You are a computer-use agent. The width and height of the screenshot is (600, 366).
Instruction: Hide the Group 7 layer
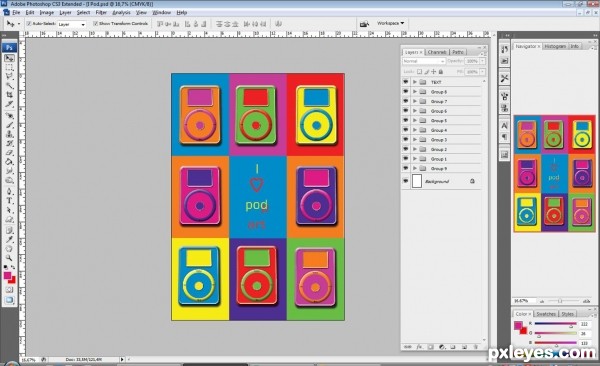pyautogui.click(x=406, y=101)
